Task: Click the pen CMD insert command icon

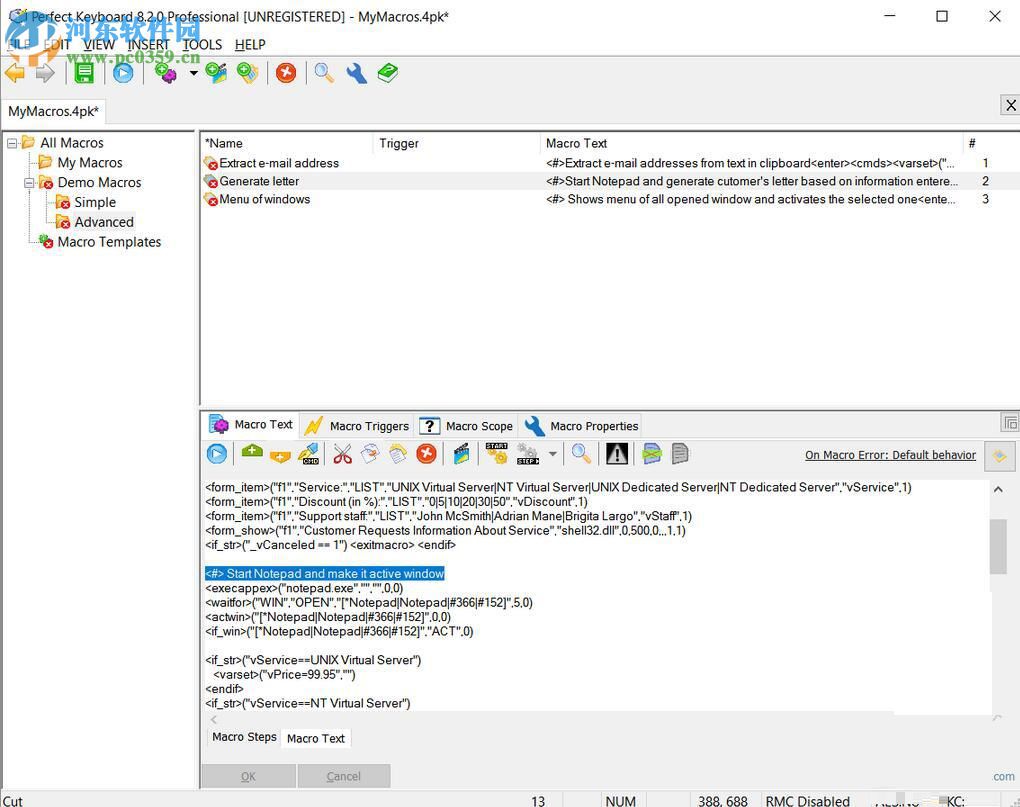Action: (308, 453)
